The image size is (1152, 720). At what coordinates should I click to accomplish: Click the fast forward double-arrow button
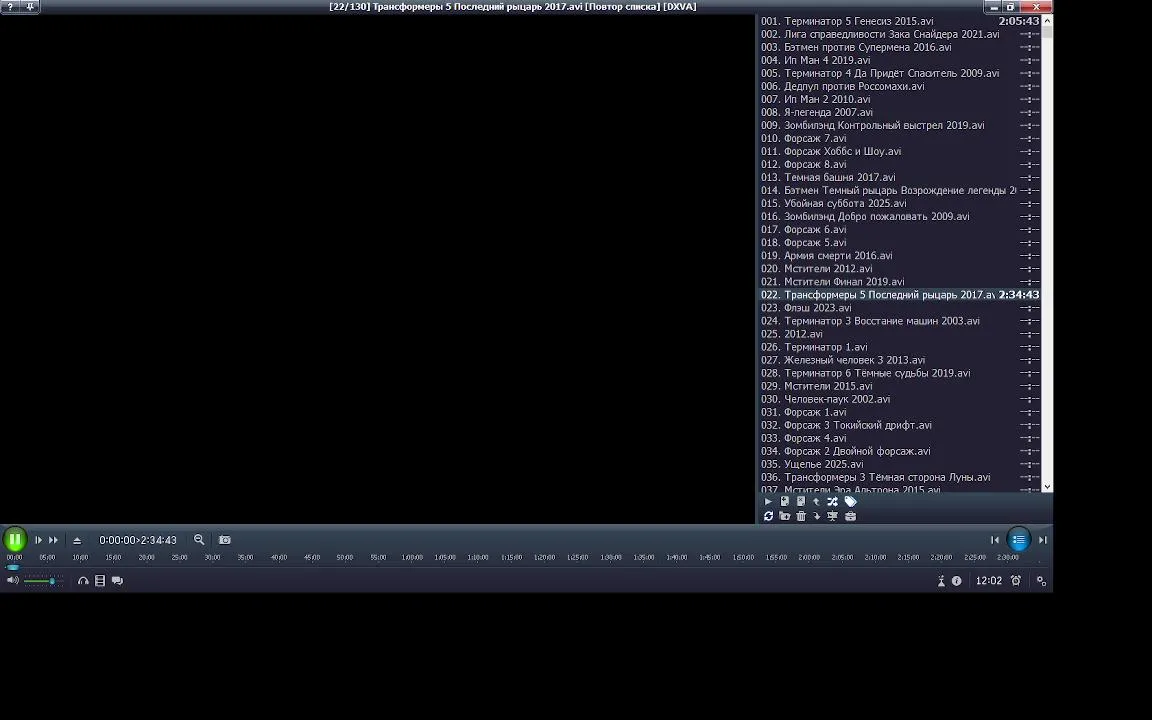54,540
